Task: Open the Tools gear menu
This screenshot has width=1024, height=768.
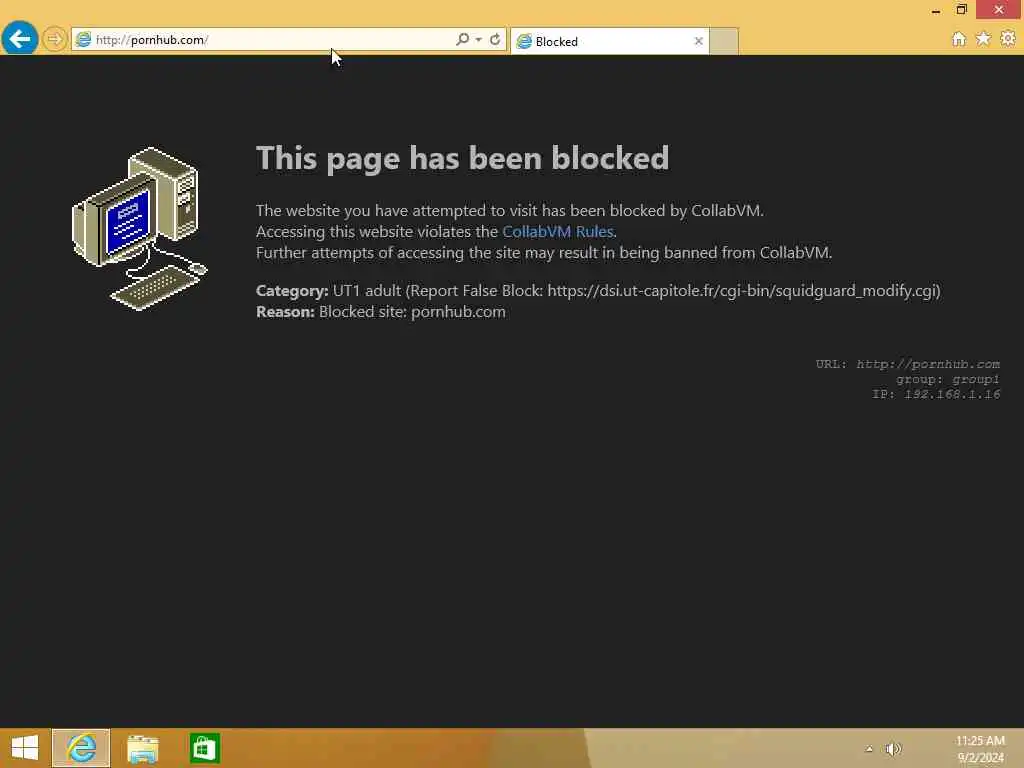Action: [1008, 39]
